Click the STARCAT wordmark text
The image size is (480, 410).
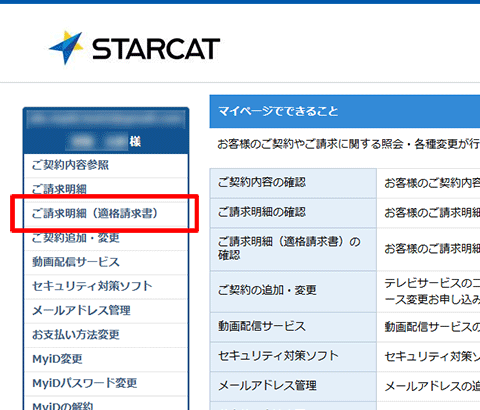pyautogui.click(x=156, y=49)
